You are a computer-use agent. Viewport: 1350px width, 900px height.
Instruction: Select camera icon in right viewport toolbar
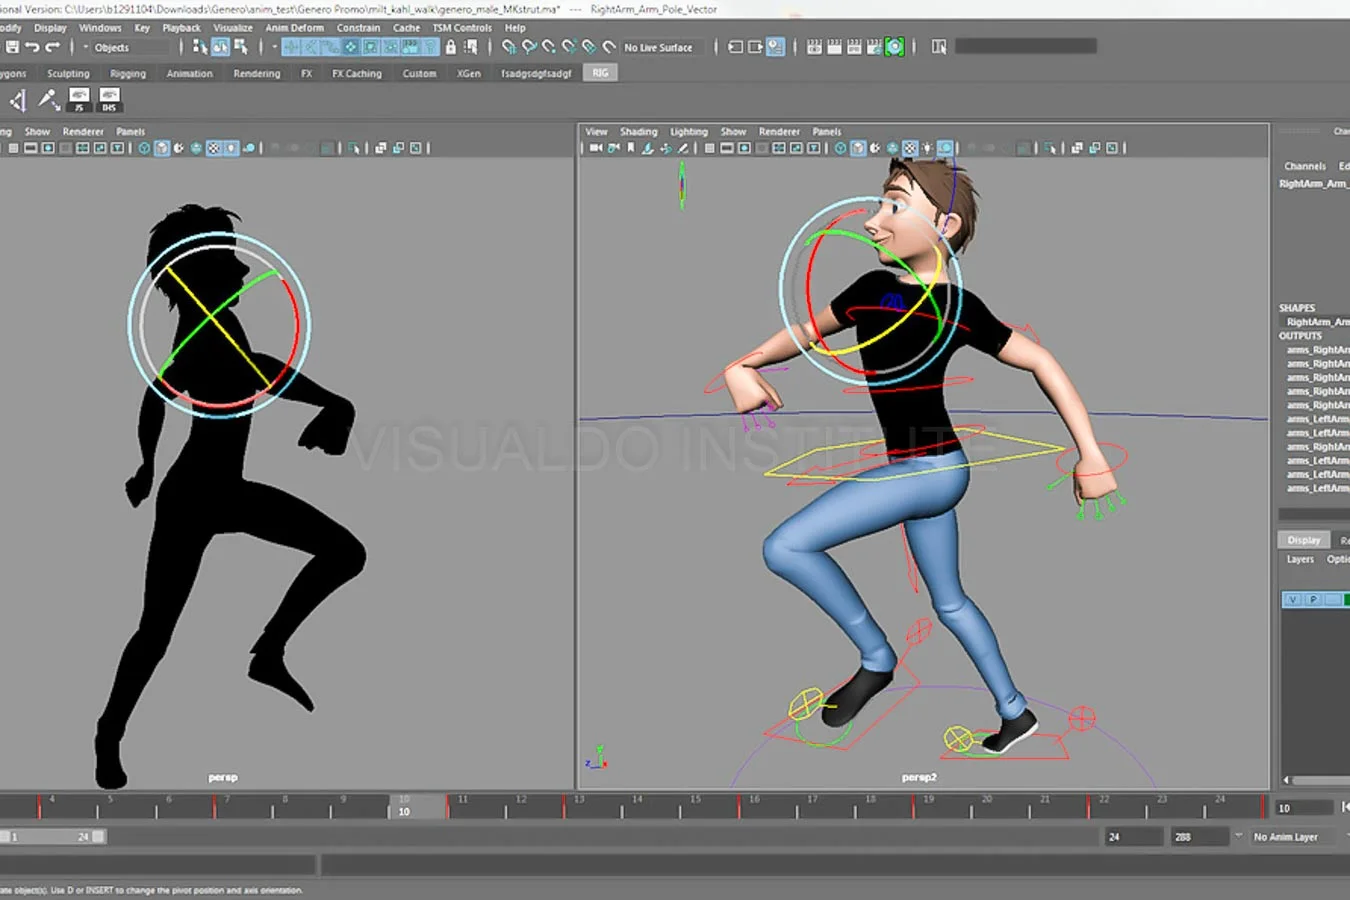596,148
